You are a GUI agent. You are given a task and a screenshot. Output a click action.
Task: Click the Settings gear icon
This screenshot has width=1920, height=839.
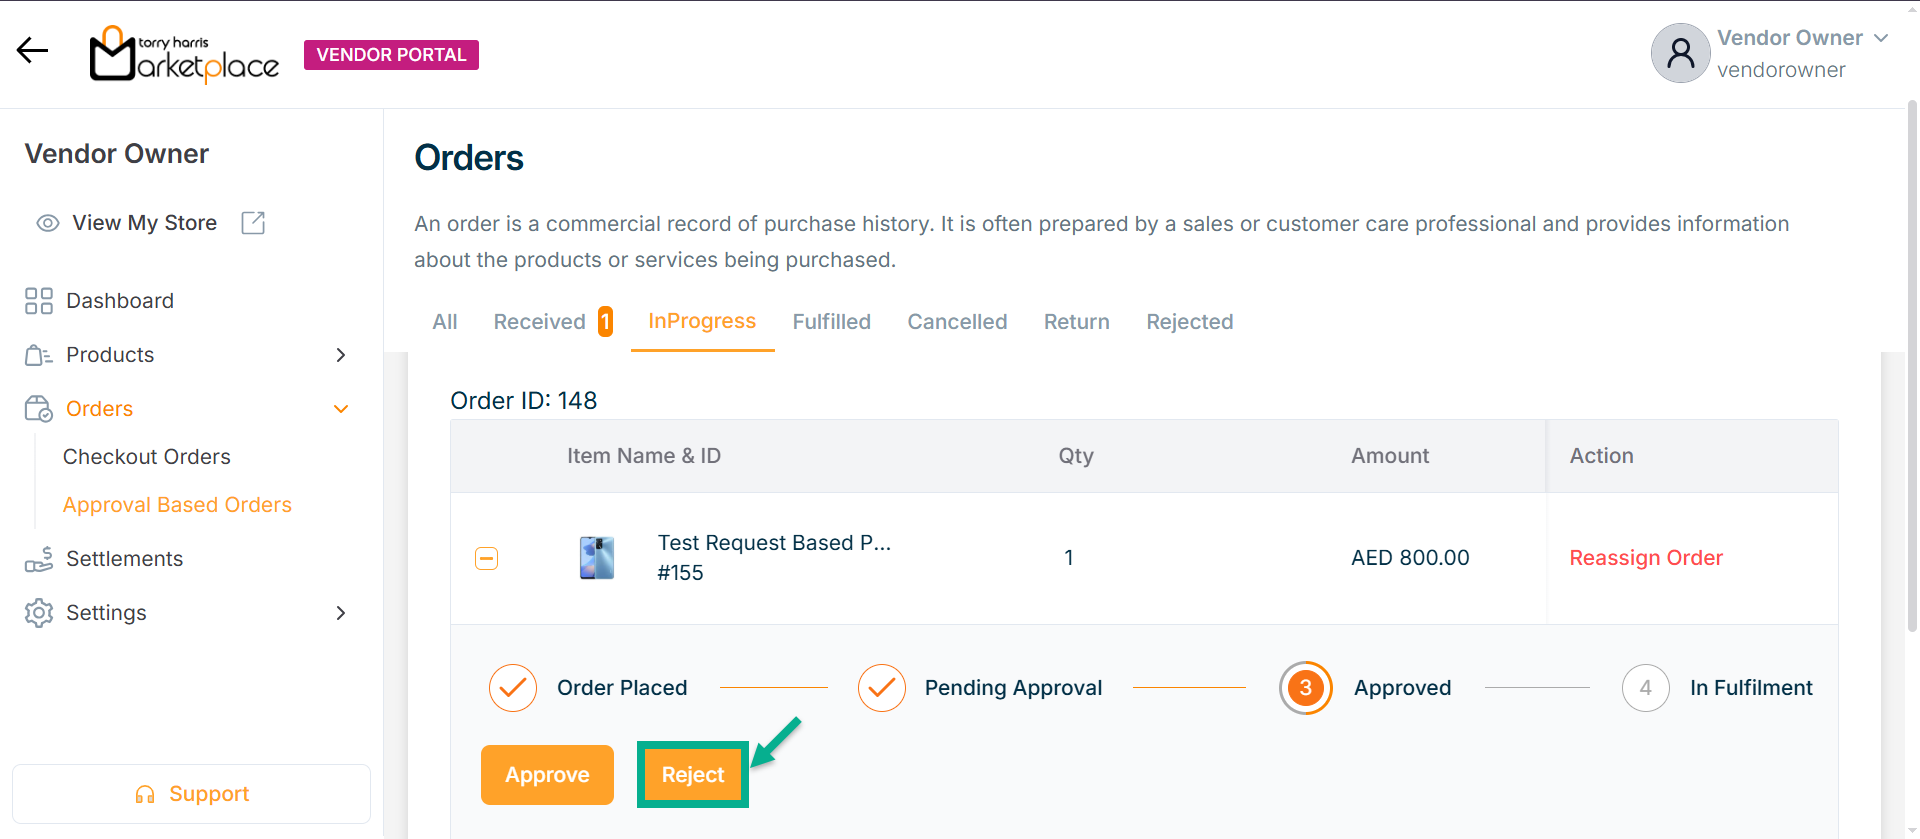pyautogui.click(x=39, y=613)
